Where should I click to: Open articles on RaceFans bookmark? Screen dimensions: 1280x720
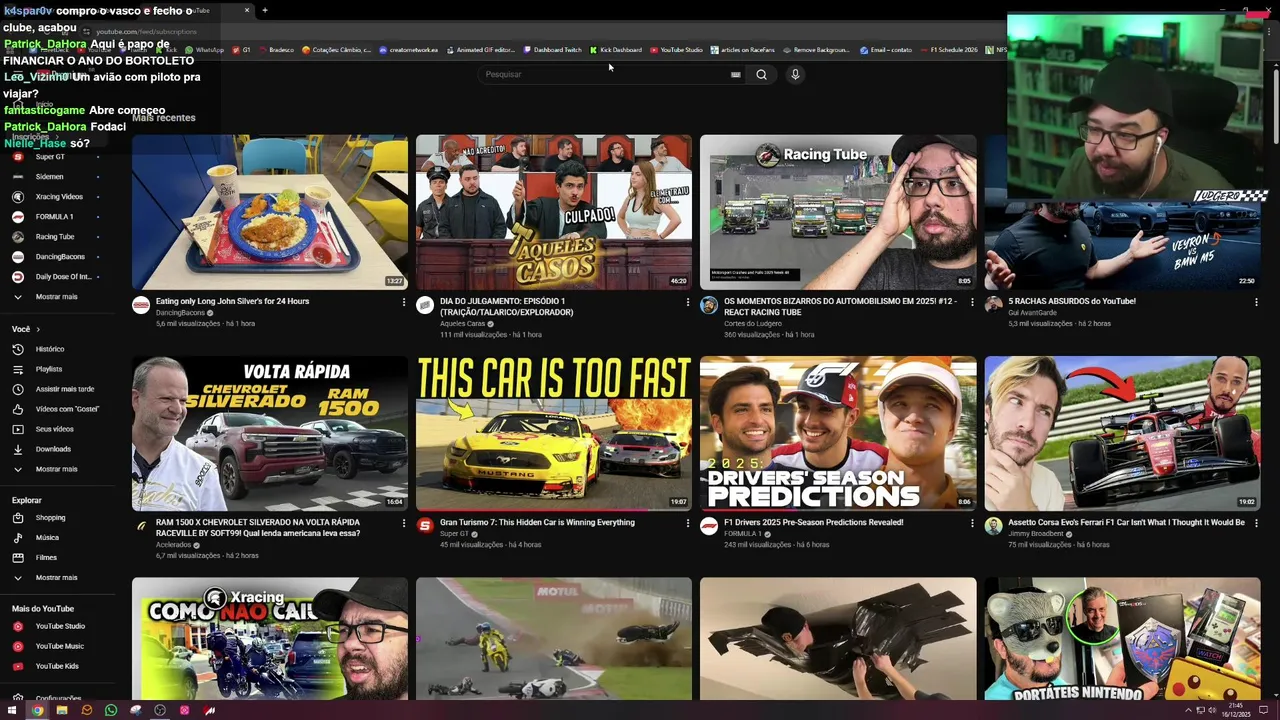743,50
